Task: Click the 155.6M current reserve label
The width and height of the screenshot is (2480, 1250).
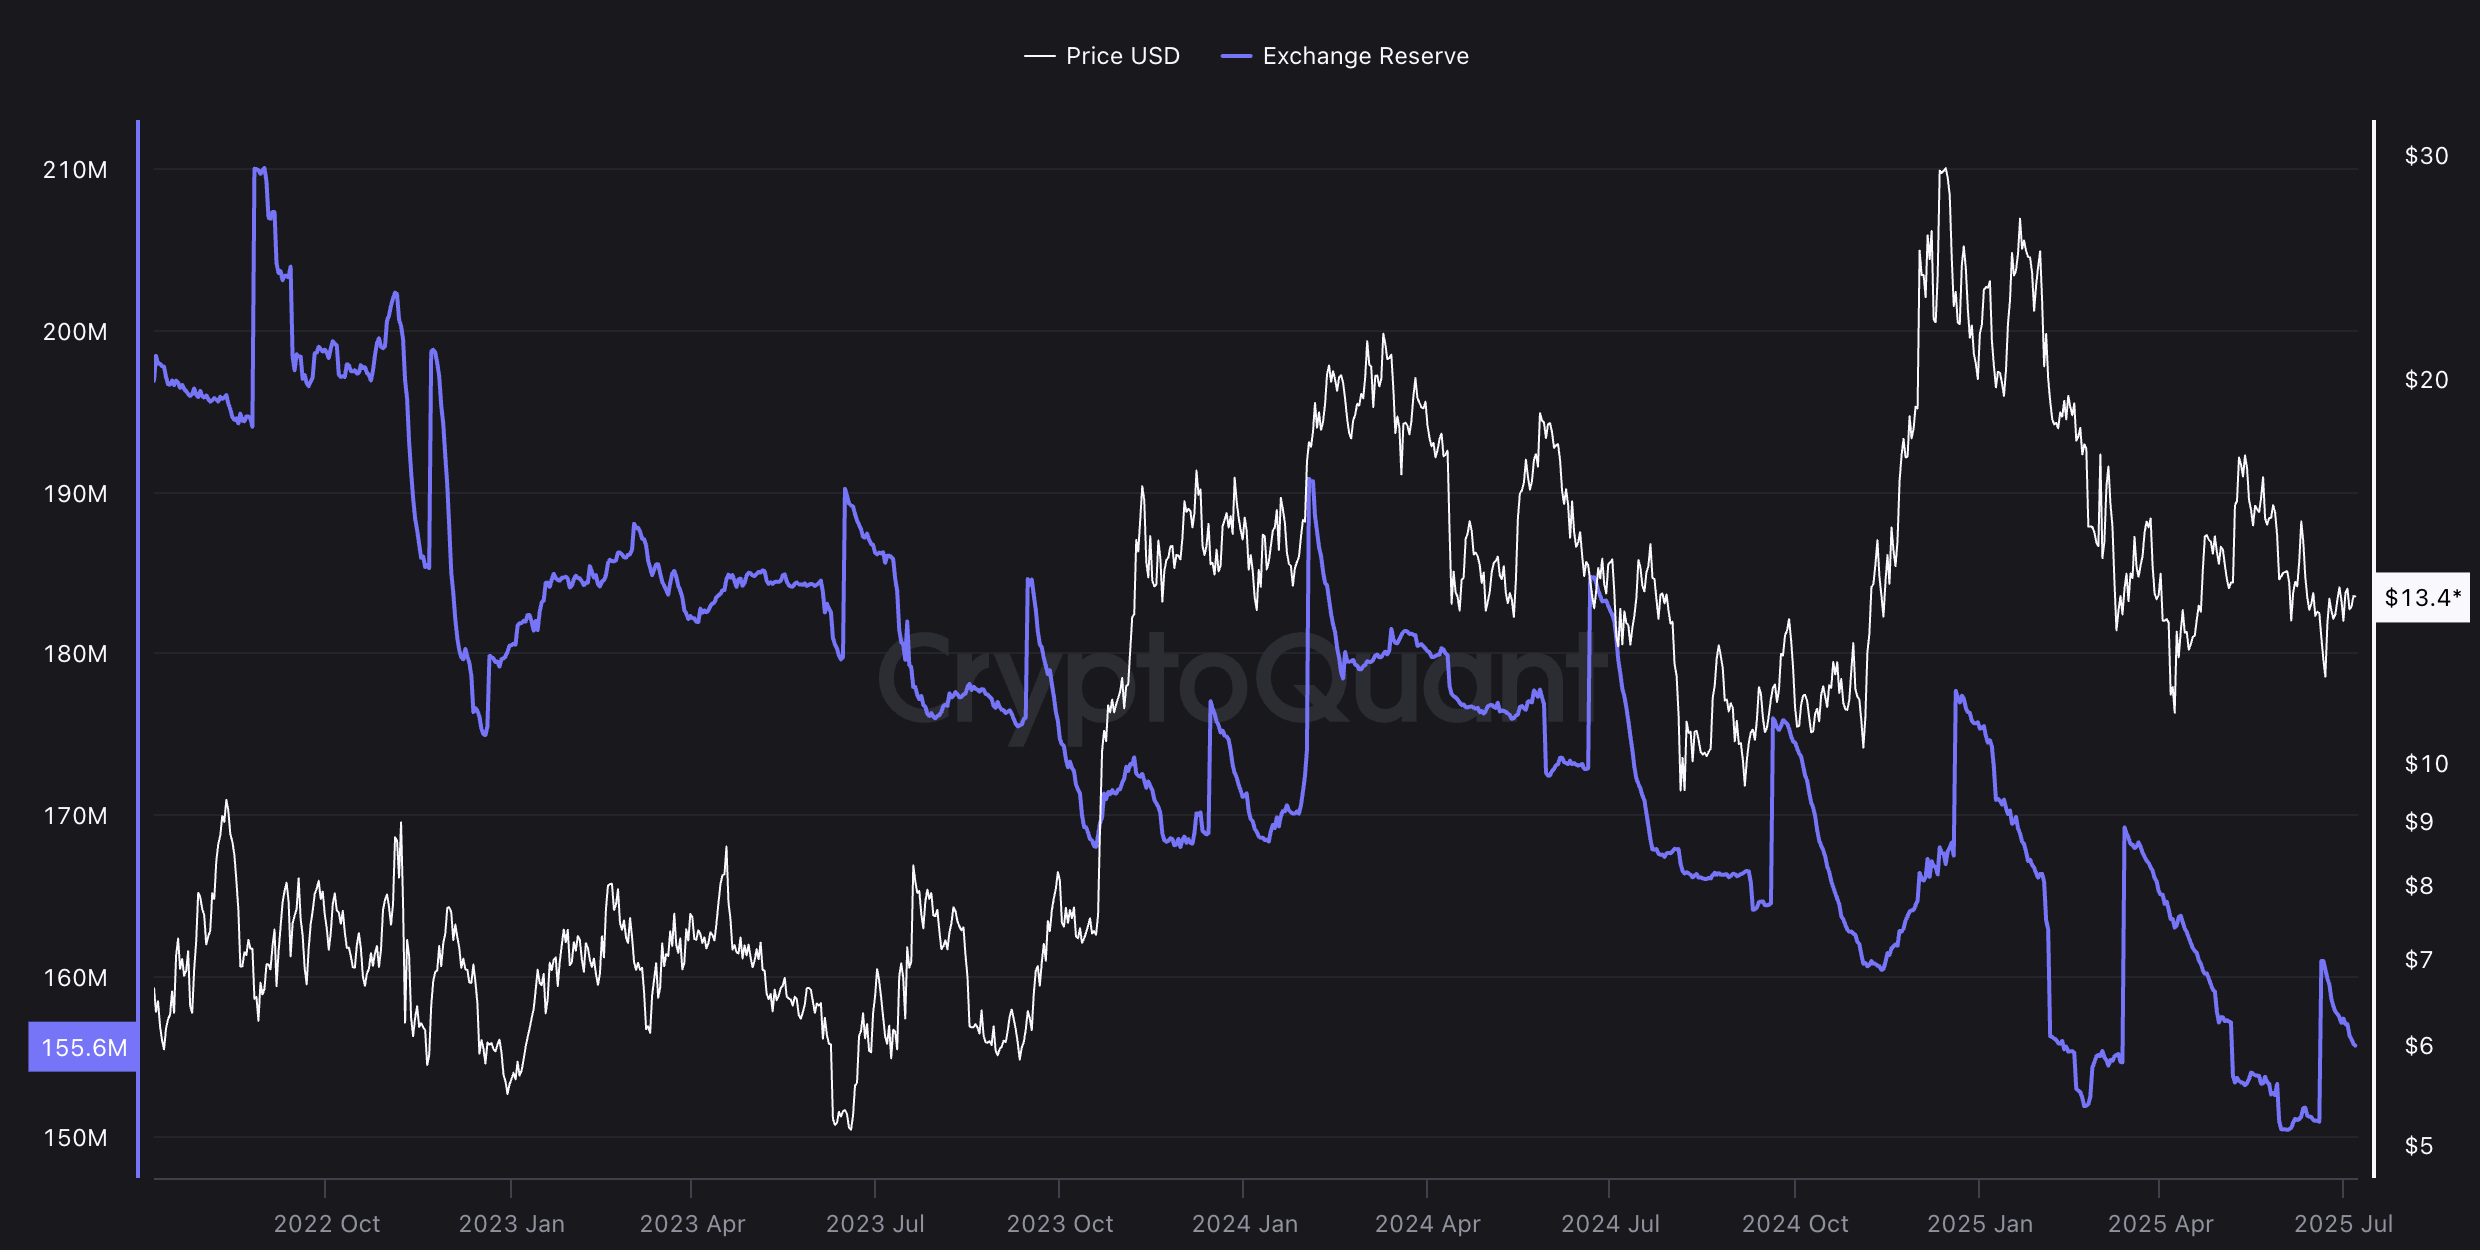Action: coord(83,1047)
